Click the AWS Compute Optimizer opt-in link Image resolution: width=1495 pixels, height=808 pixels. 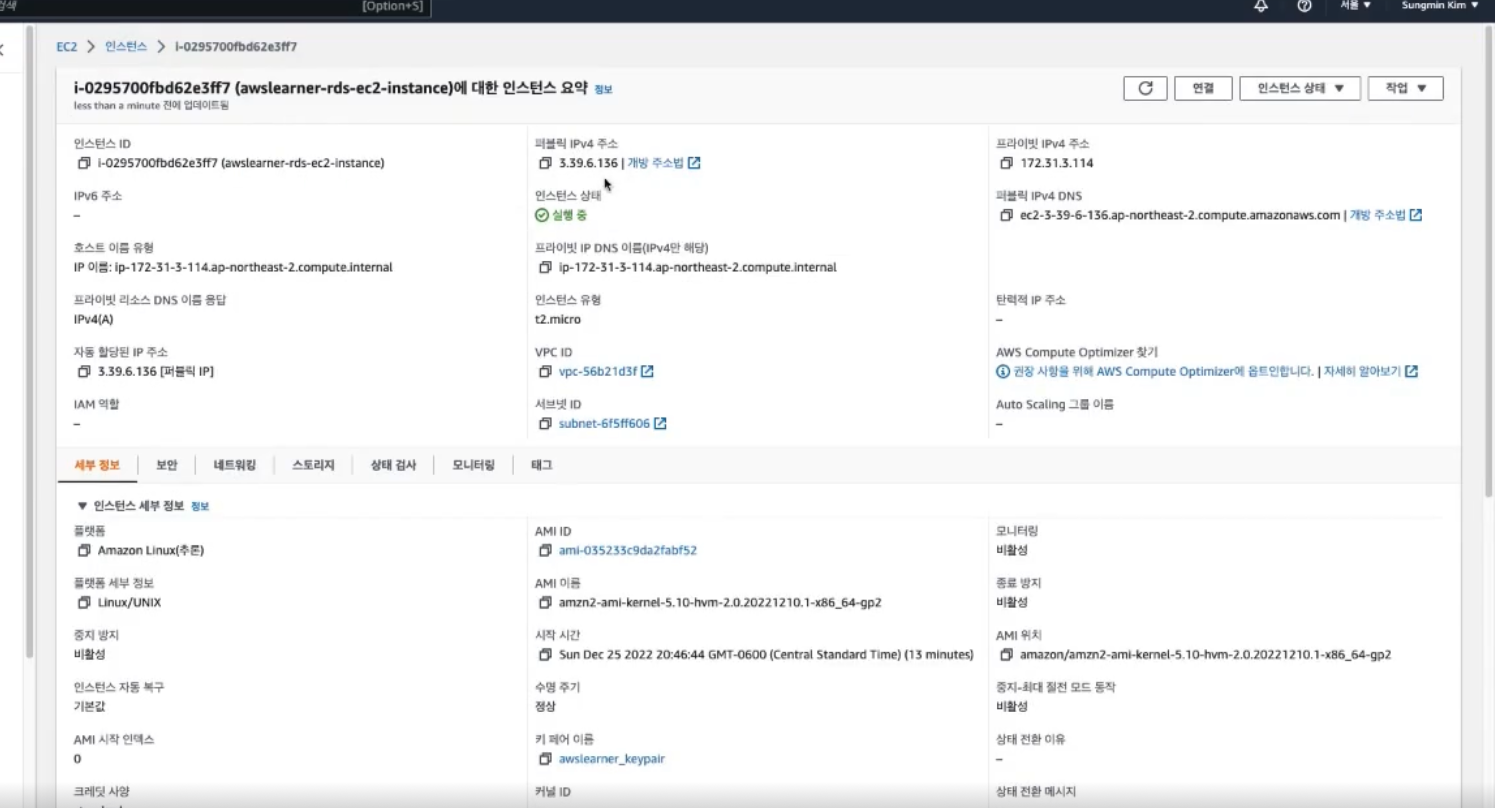(x=1163, y=371)
